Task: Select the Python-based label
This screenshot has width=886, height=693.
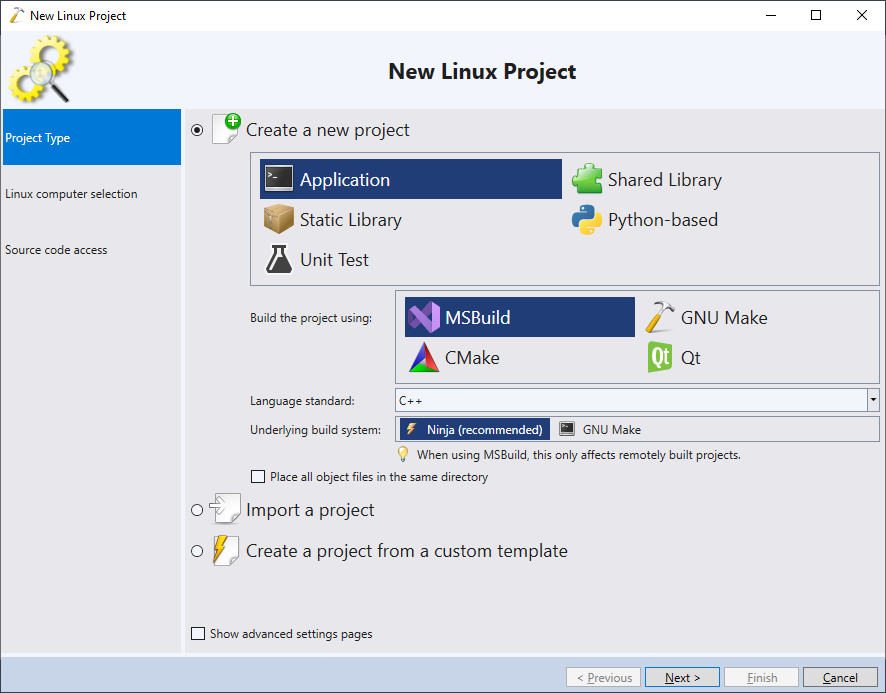Action: 663,220
